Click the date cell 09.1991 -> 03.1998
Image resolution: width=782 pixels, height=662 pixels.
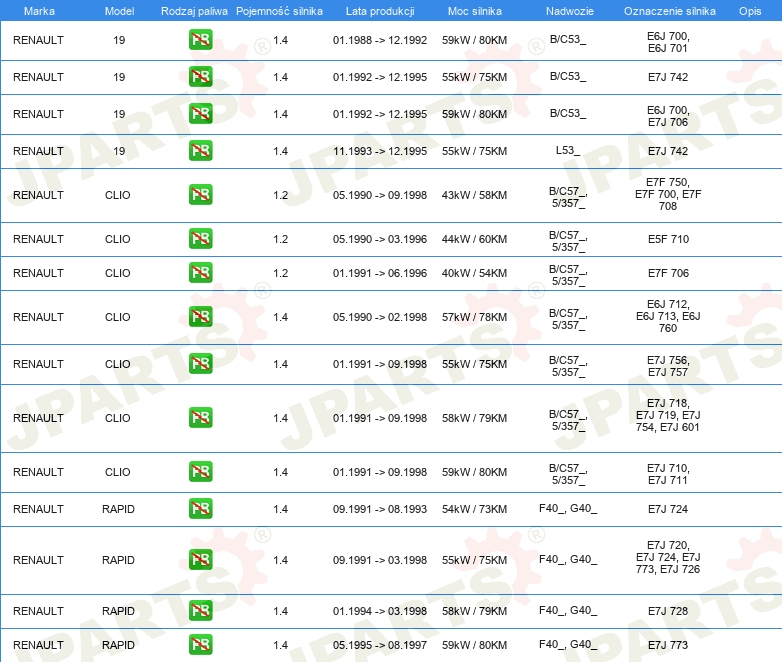(380, 560)
